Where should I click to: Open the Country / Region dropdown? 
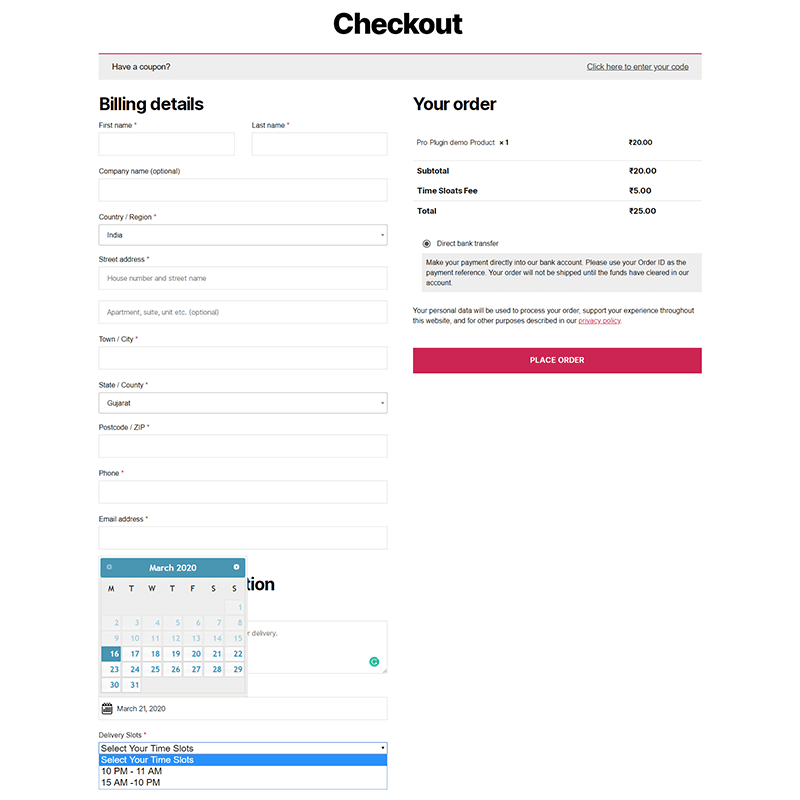point(243,235)
